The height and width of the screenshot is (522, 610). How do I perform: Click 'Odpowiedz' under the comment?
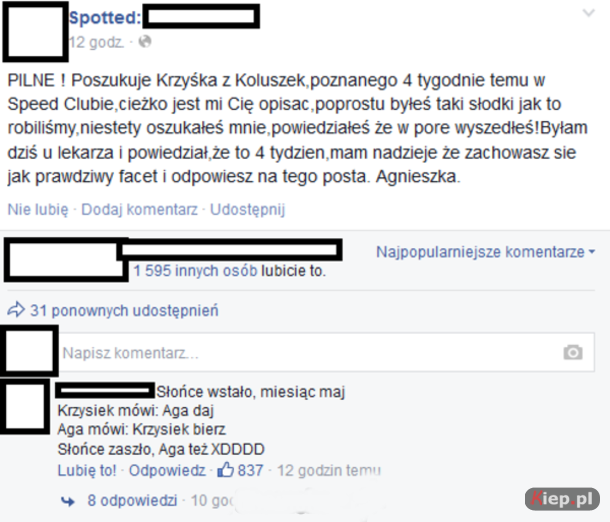(167, 470)
